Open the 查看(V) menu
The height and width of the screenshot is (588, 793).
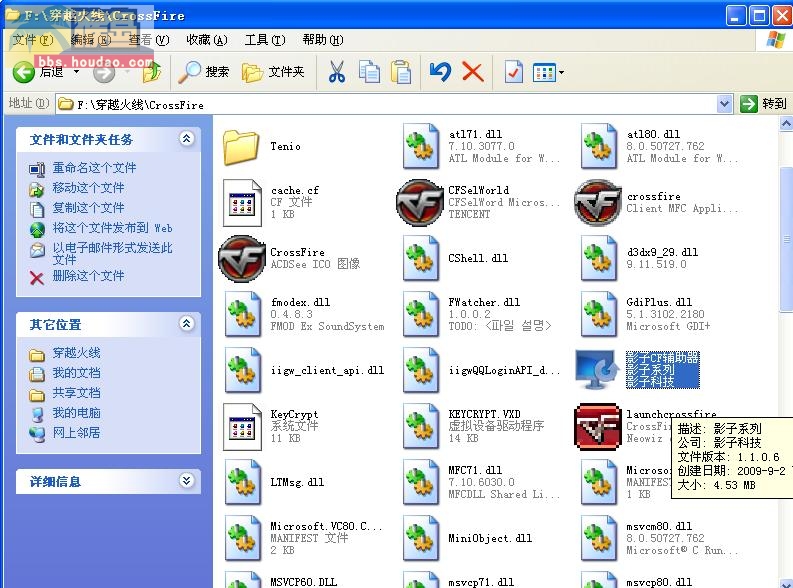pyautogui.click(x=148, y=39)
